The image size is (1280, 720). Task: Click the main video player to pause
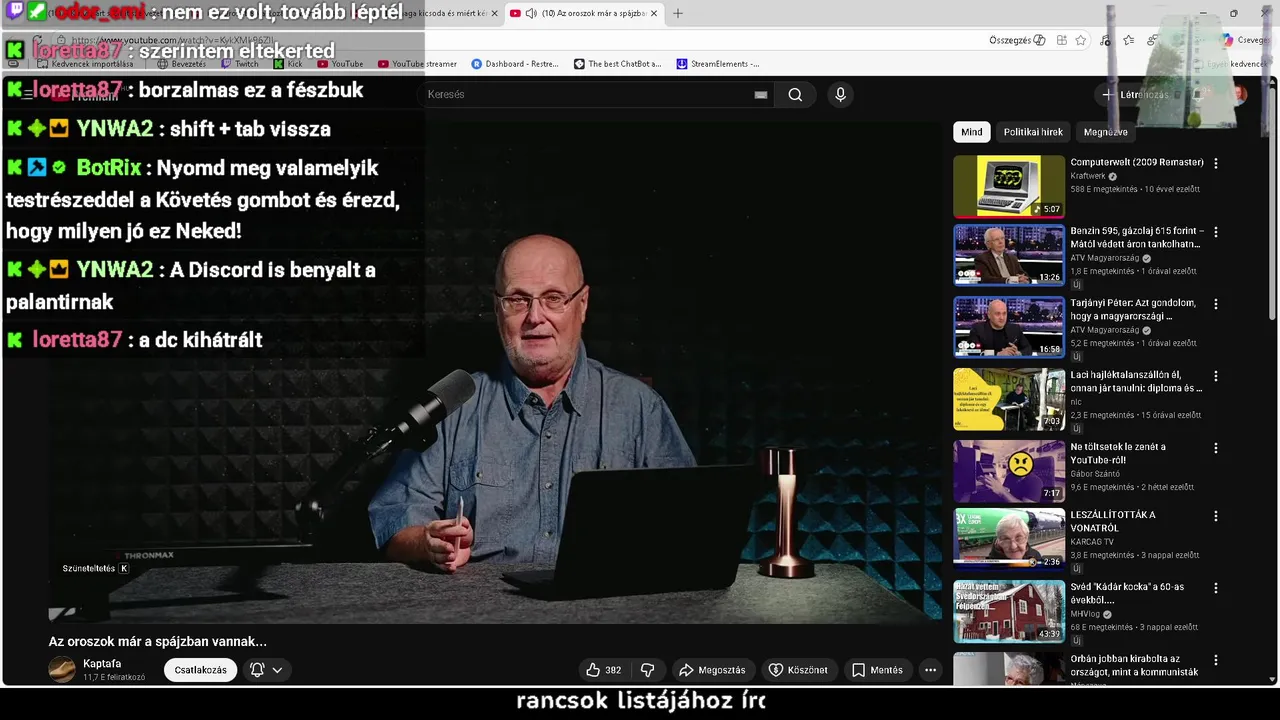495,372
